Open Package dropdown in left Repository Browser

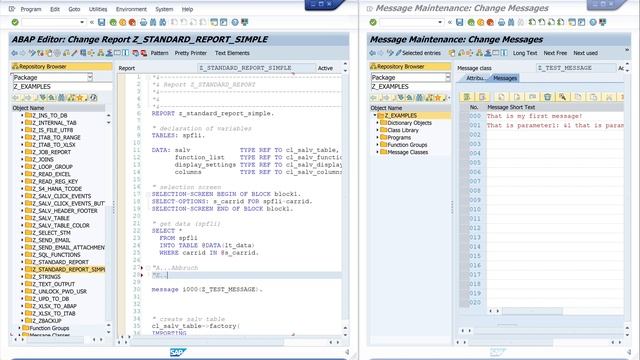[90, 77]
